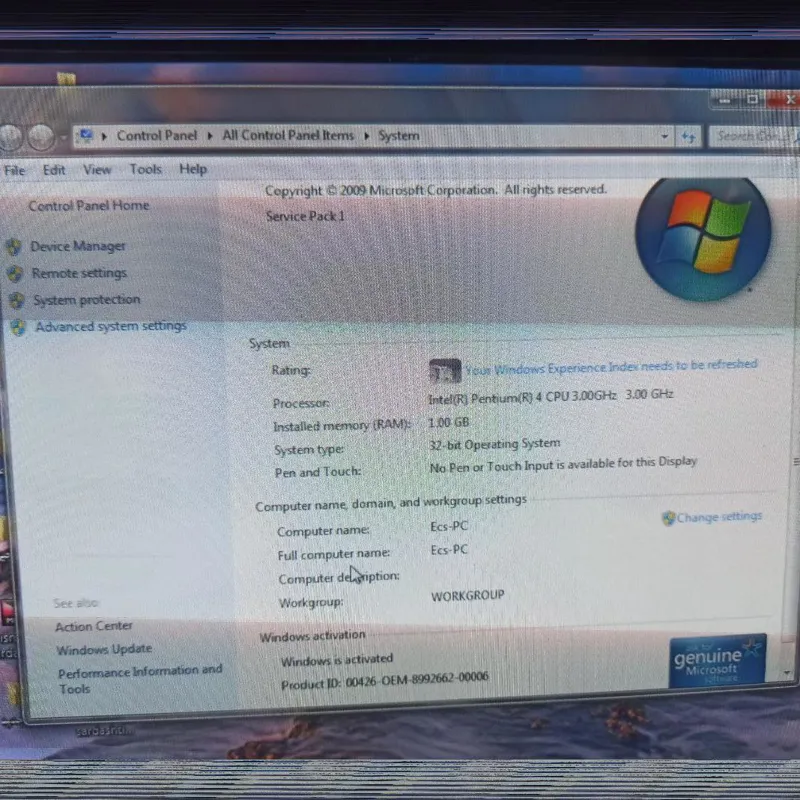800x800 pixels.
Task: Refresh the Windows Experience Index via its link
Action: point(611,367)
